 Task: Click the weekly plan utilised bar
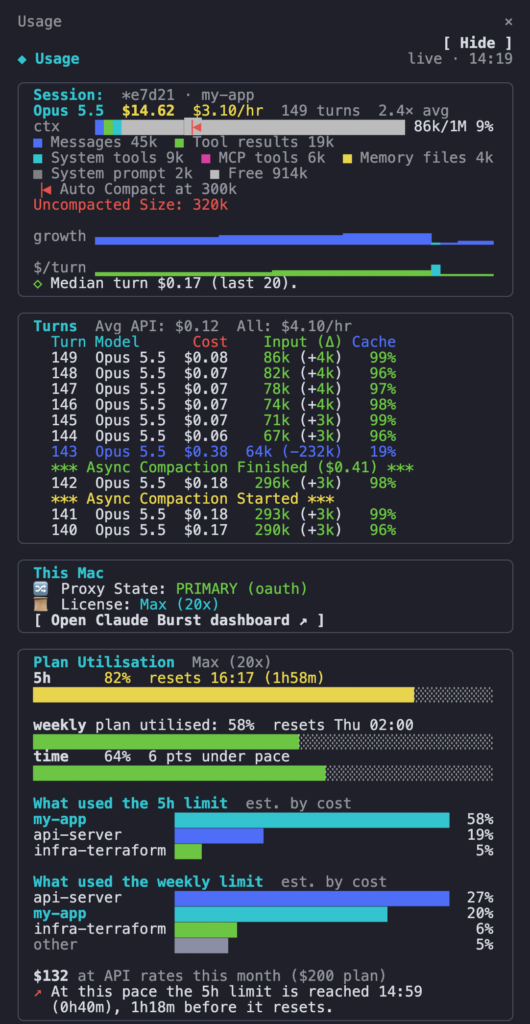point(263,741)
